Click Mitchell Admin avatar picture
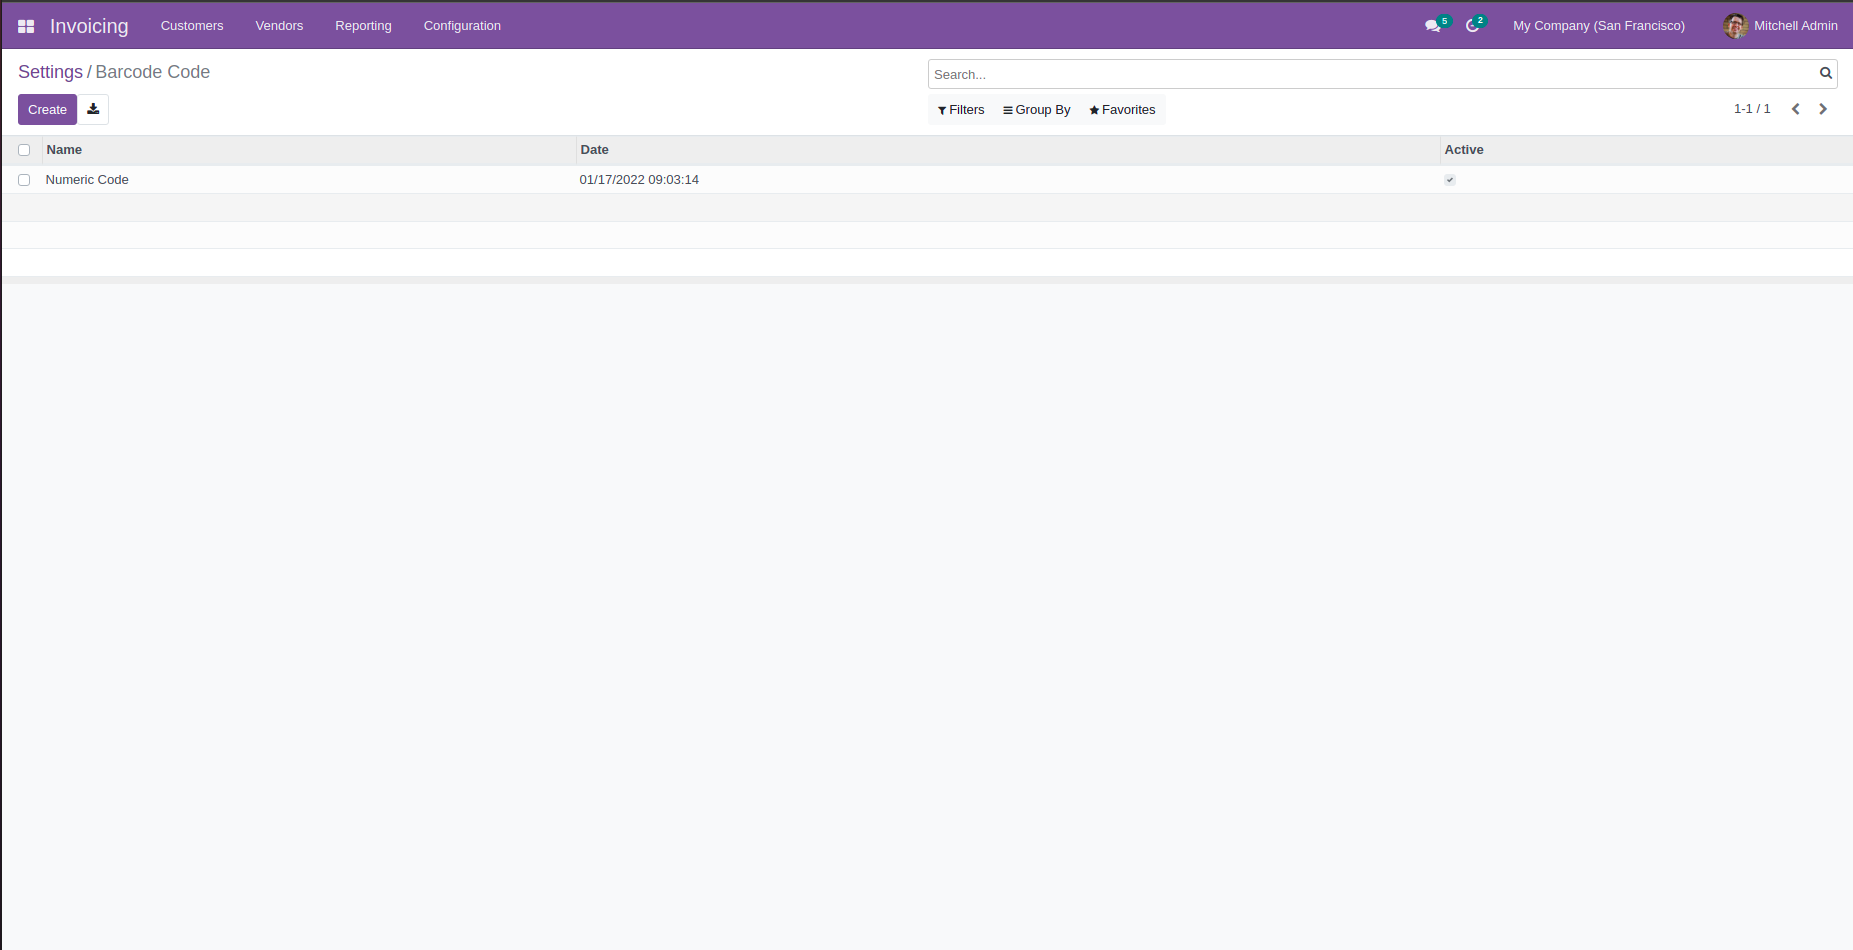 point(1735,26)
